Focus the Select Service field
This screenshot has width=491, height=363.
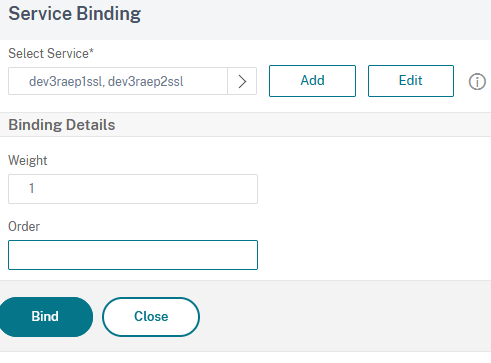tap(118, 81)
